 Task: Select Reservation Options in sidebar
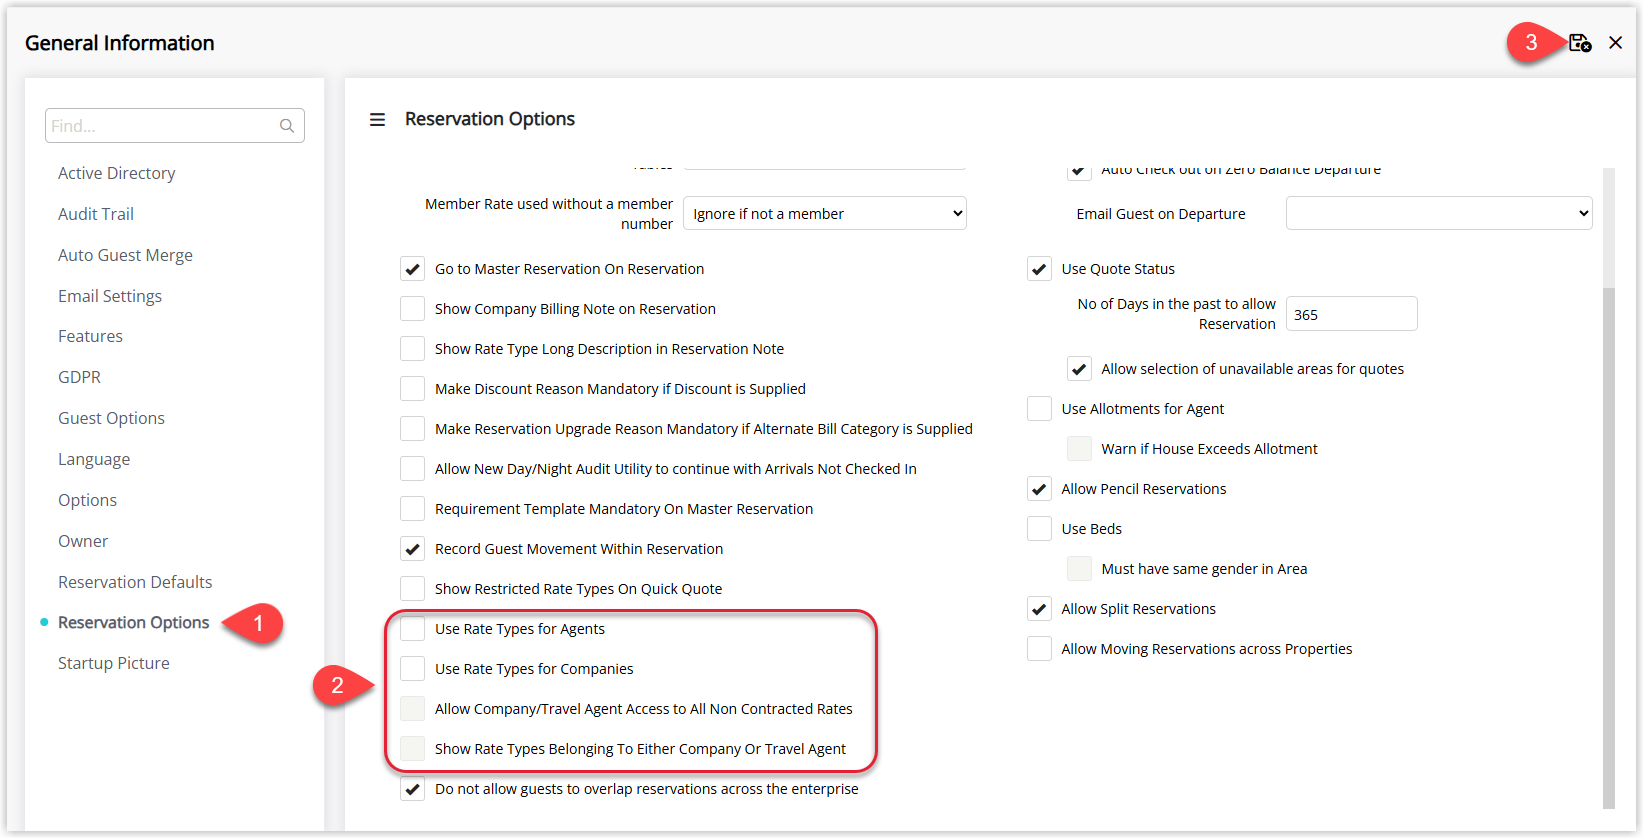click(134, 622)
